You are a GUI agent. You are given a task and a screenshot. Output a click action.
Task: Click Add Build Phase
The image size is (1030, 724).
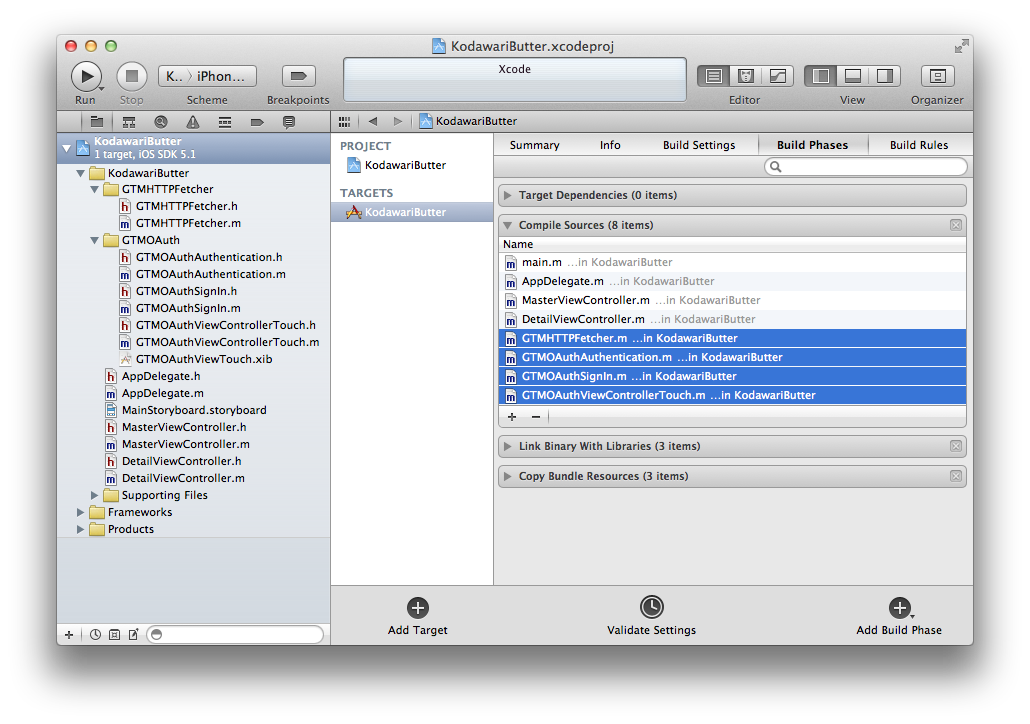(899, 616)
